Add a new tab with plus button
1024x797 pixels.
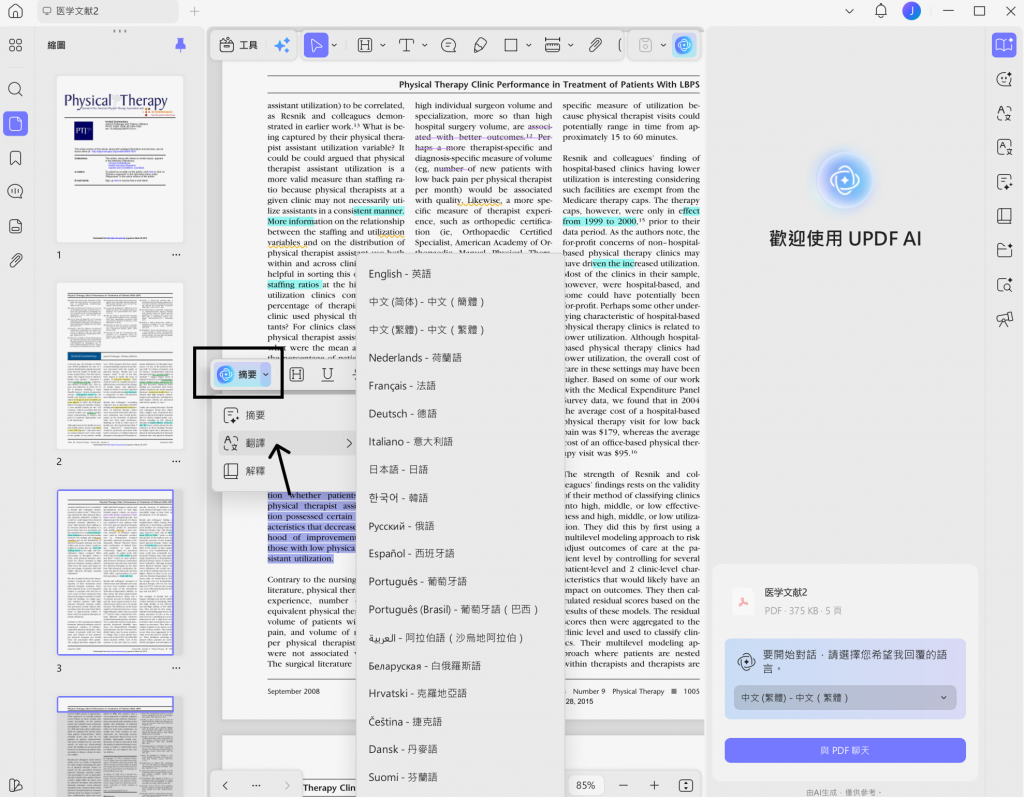point(194,11)
